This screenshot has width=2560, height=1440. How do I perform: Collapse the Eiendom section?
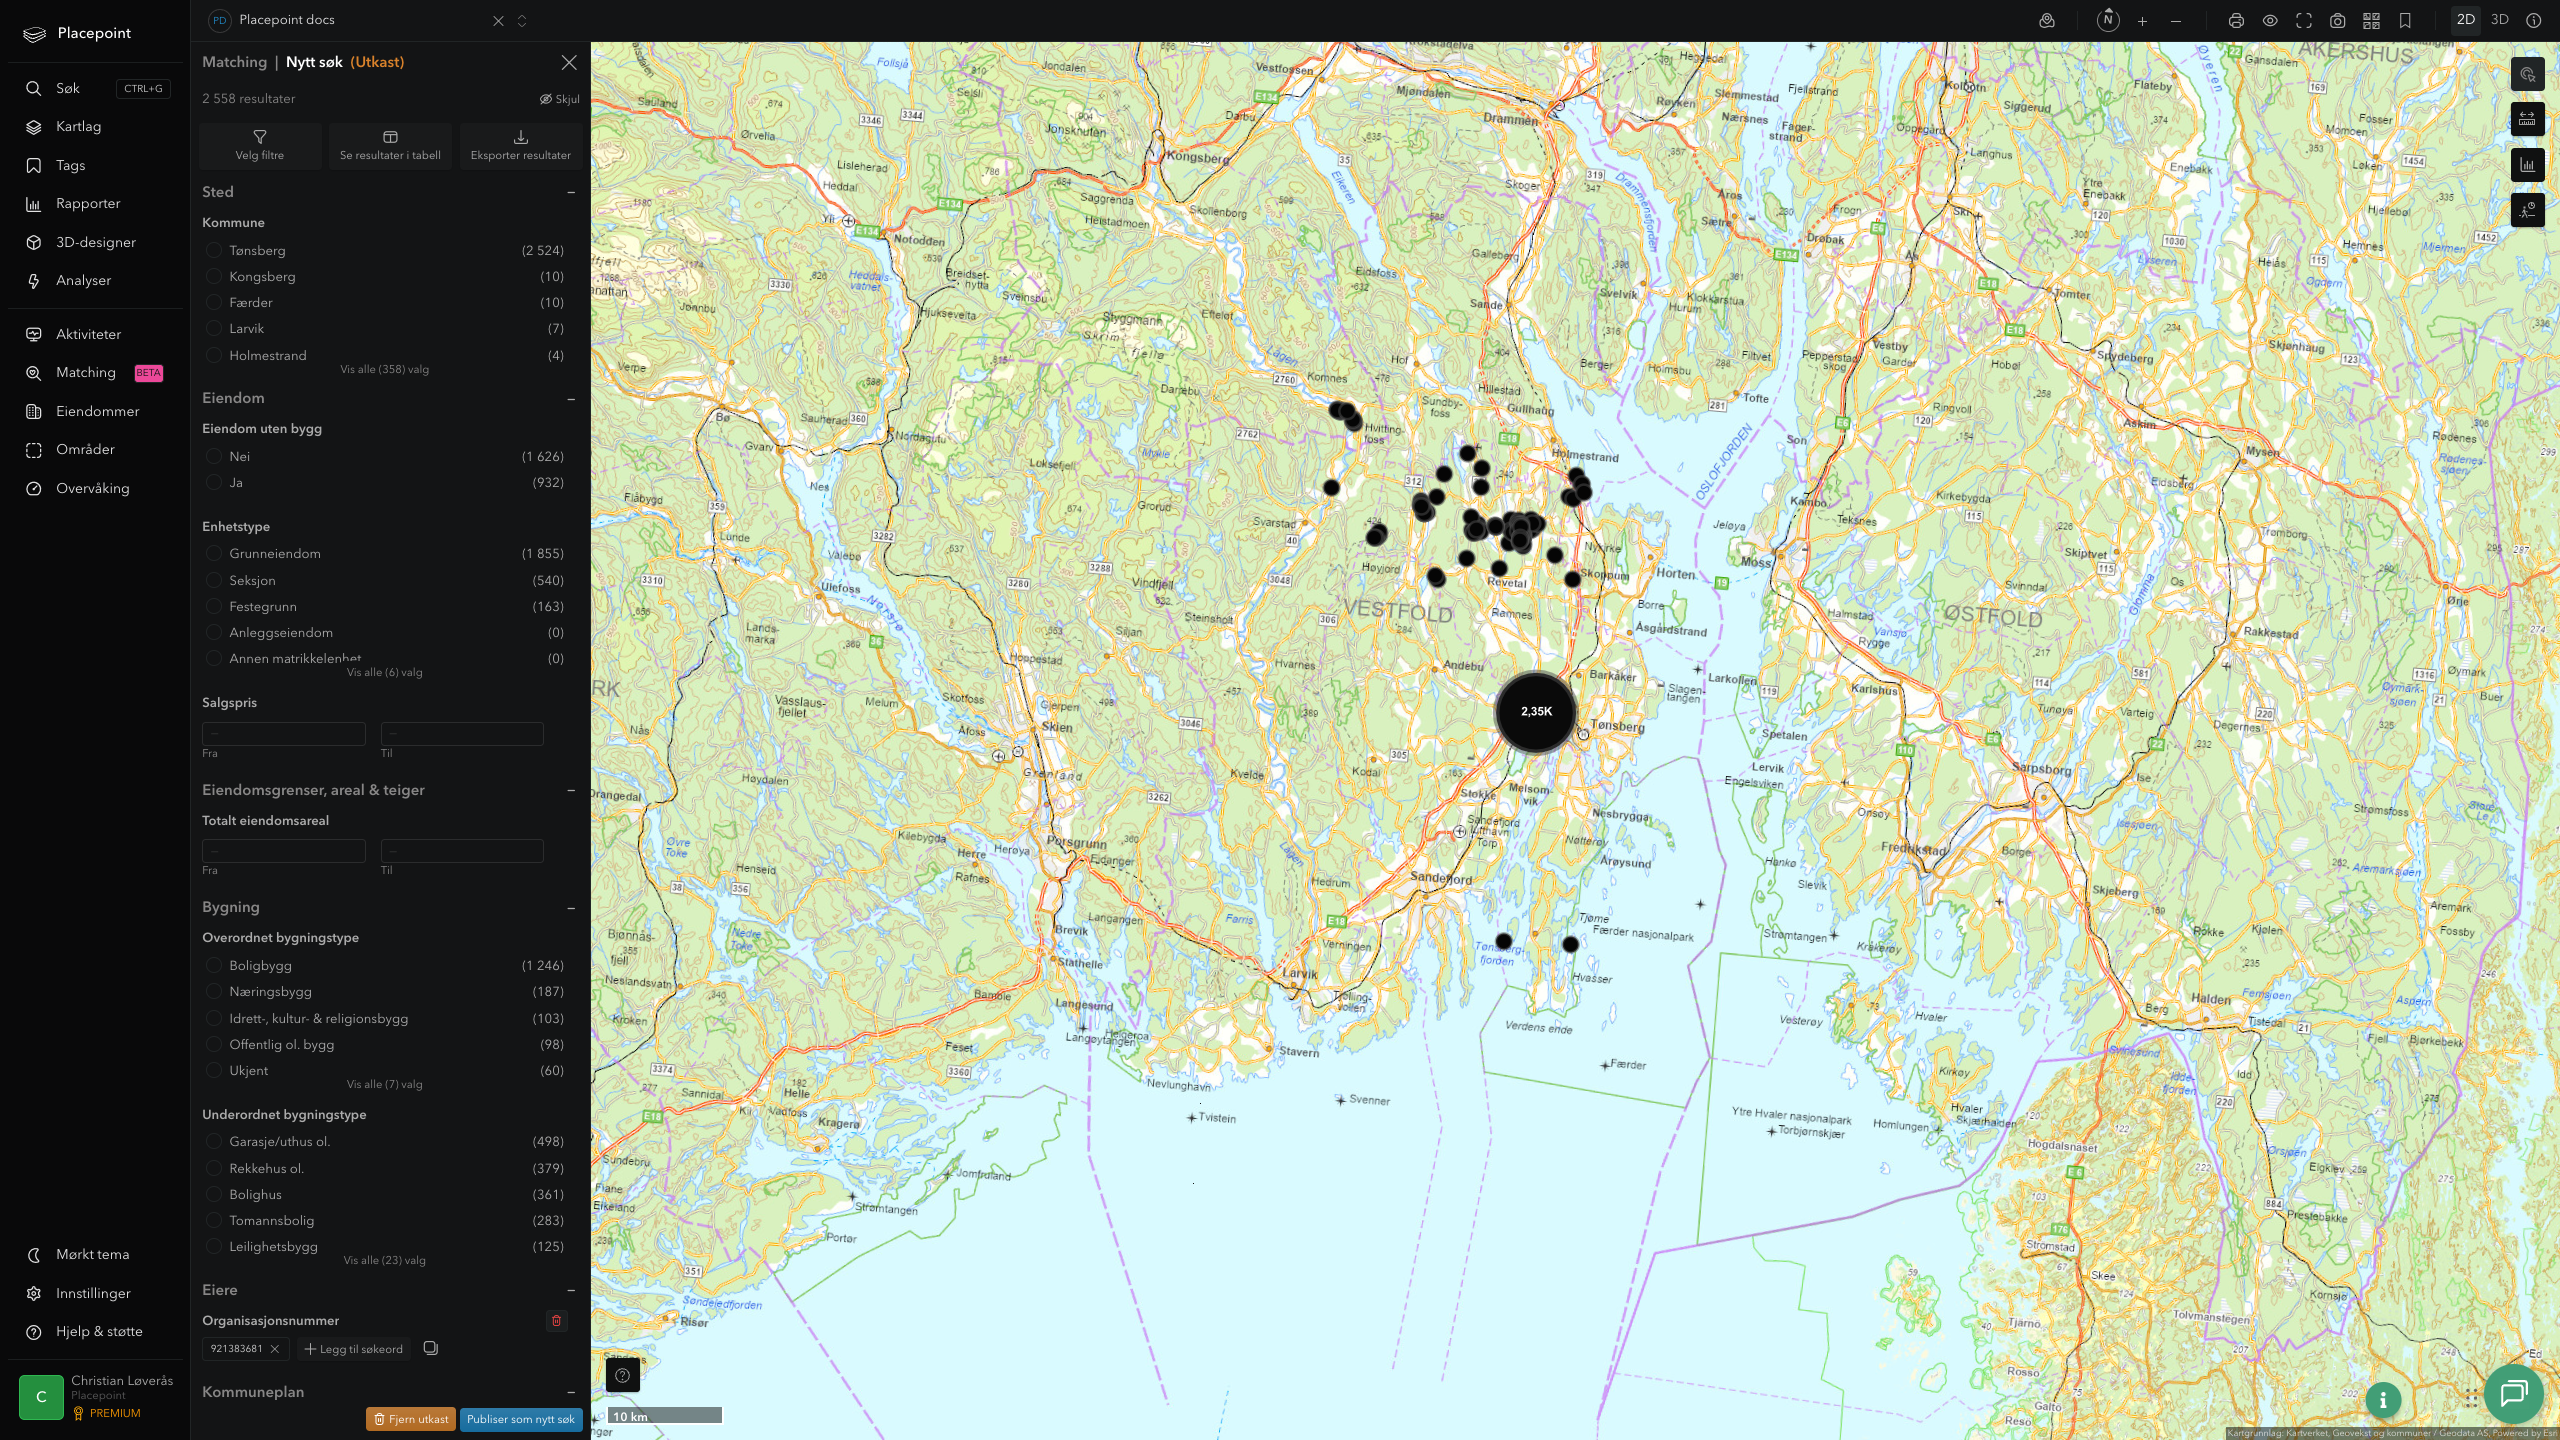click(x=571, y=399)
